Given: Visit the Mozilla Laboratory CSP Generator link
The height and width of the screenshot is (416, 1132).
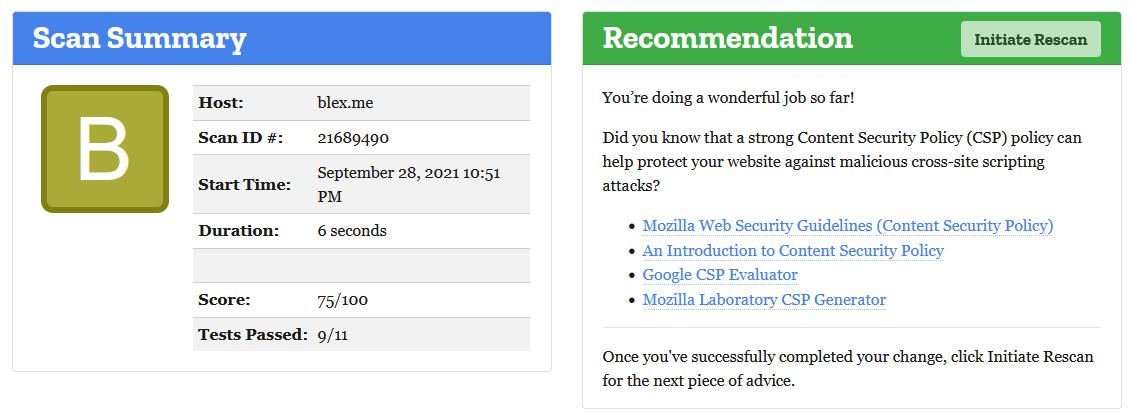Looking at the screenshot, I should pos(763,300).
